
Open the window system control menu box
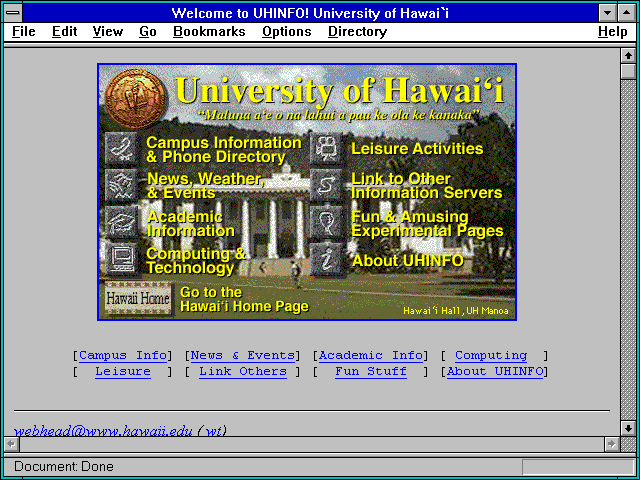coord(13,13)
